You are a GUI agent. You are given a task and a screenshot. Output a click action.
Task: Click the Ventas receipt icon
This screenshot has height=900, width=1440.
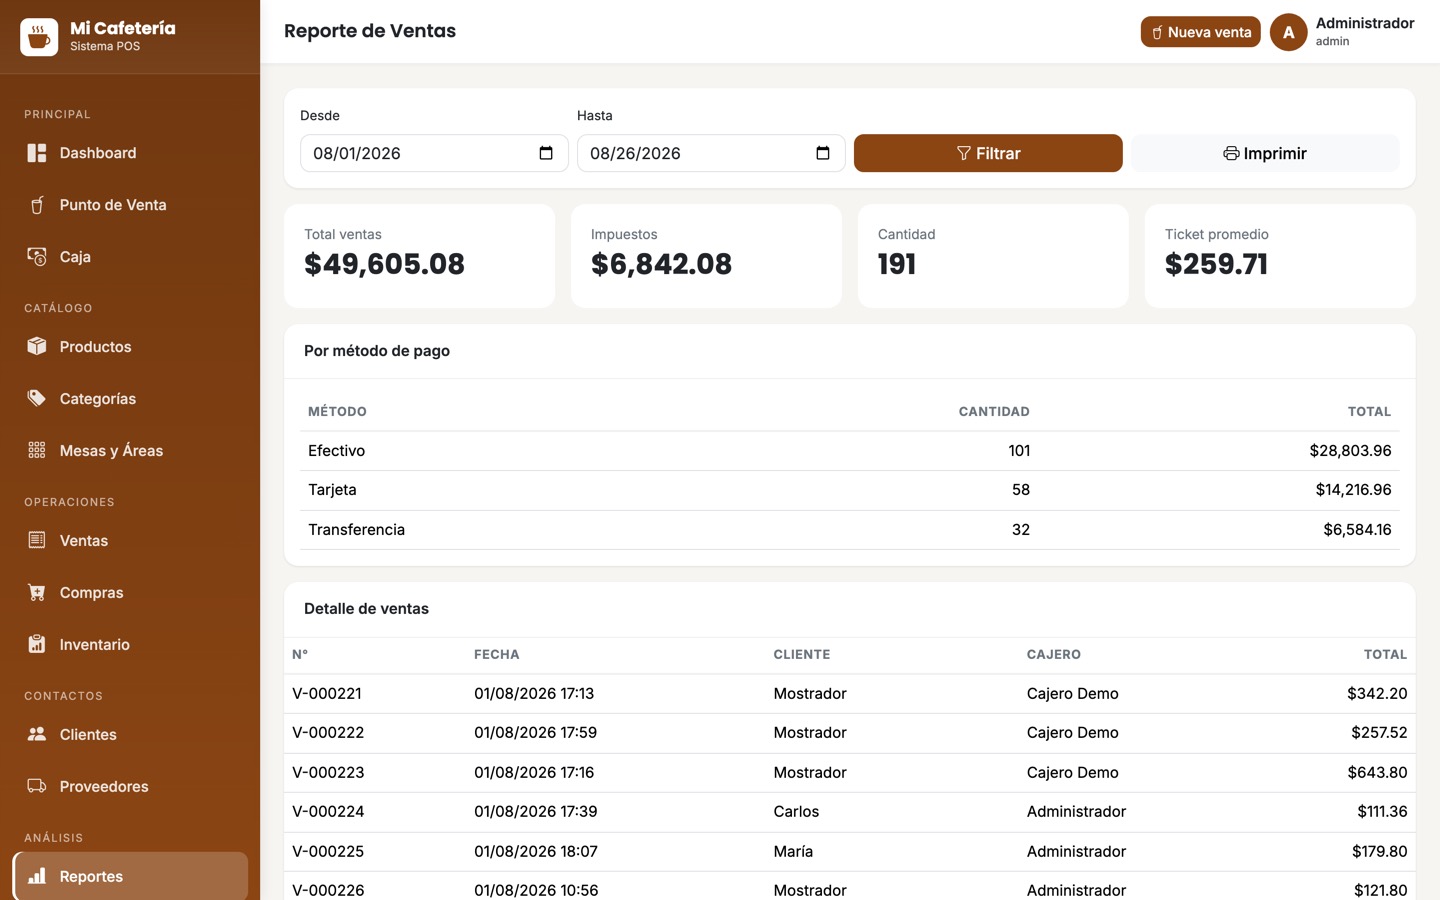(x=37, y=540)
